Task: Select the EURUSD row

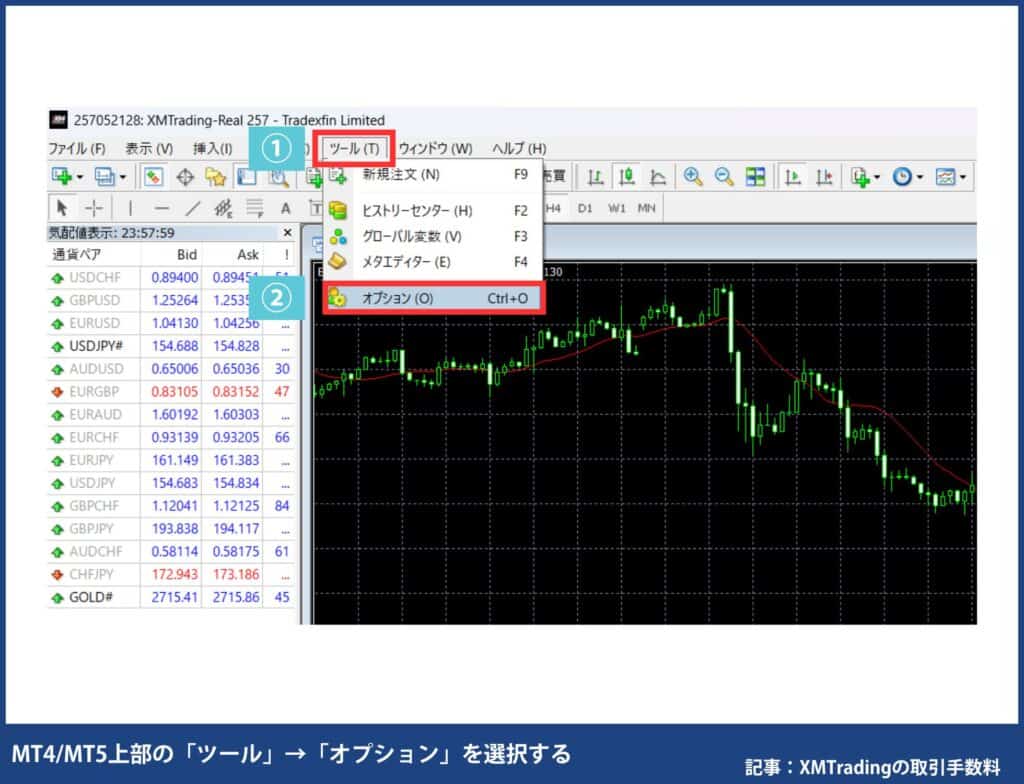Action: tap(171, 323)
